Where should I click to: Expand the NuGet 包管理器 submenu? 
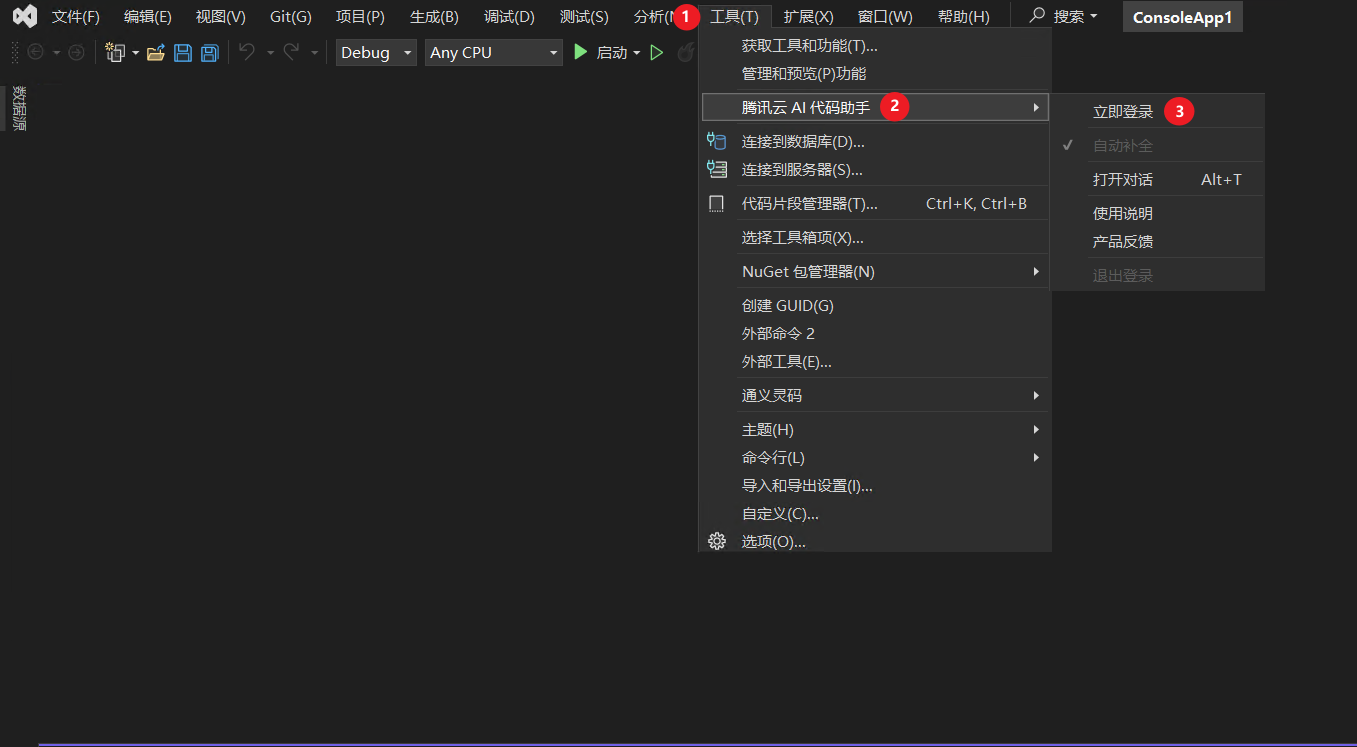tap(875, 271)
